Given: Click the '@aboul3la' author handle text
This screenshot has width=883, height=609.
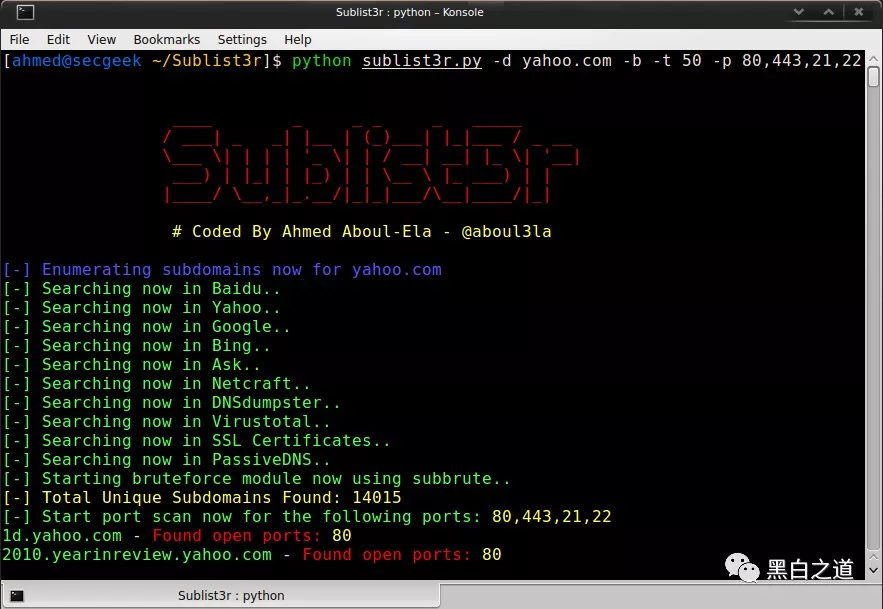Looking at the screenshot, I should tap(506, 231).
